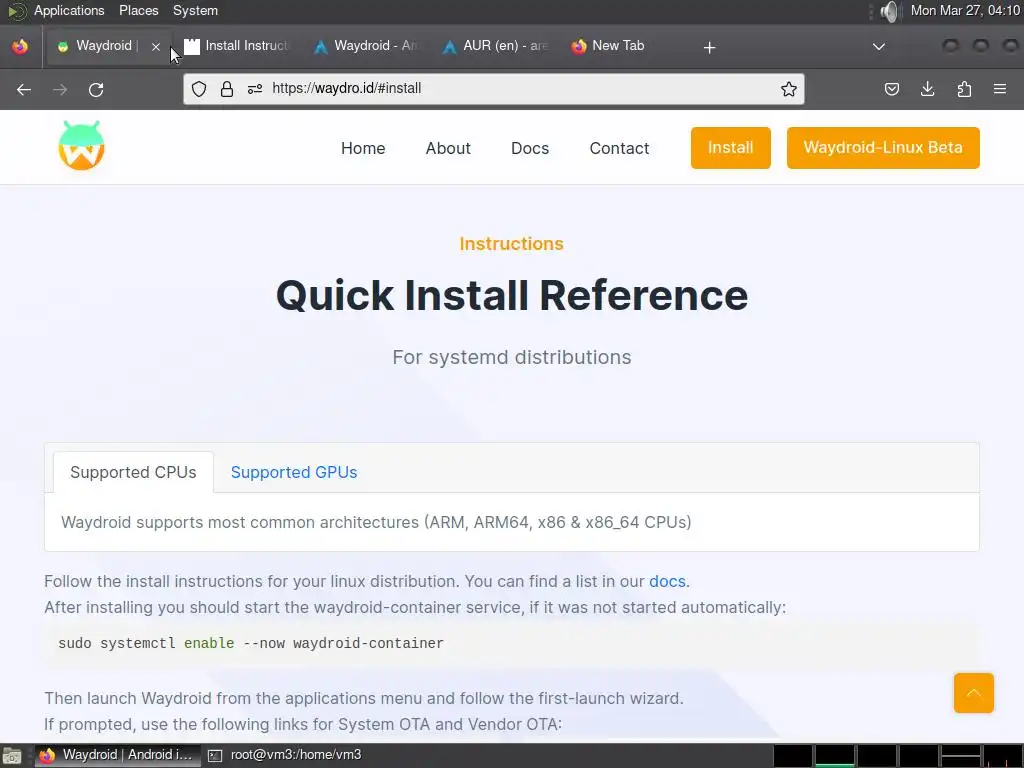Go to Home in site navigation
Viewport: 1024px width, 768px height.
[363, 148]
